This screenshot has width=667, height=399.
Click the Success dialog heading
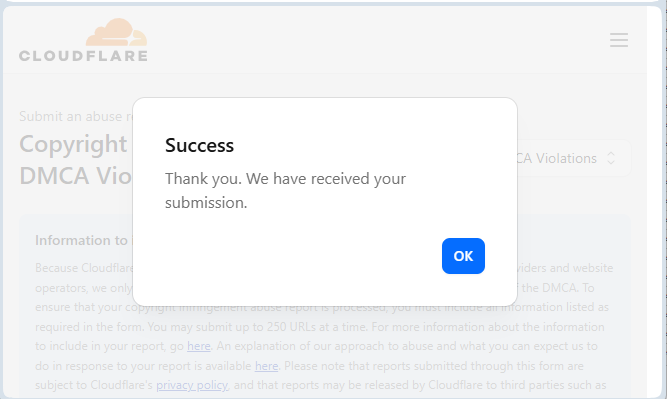pos(200,145)
